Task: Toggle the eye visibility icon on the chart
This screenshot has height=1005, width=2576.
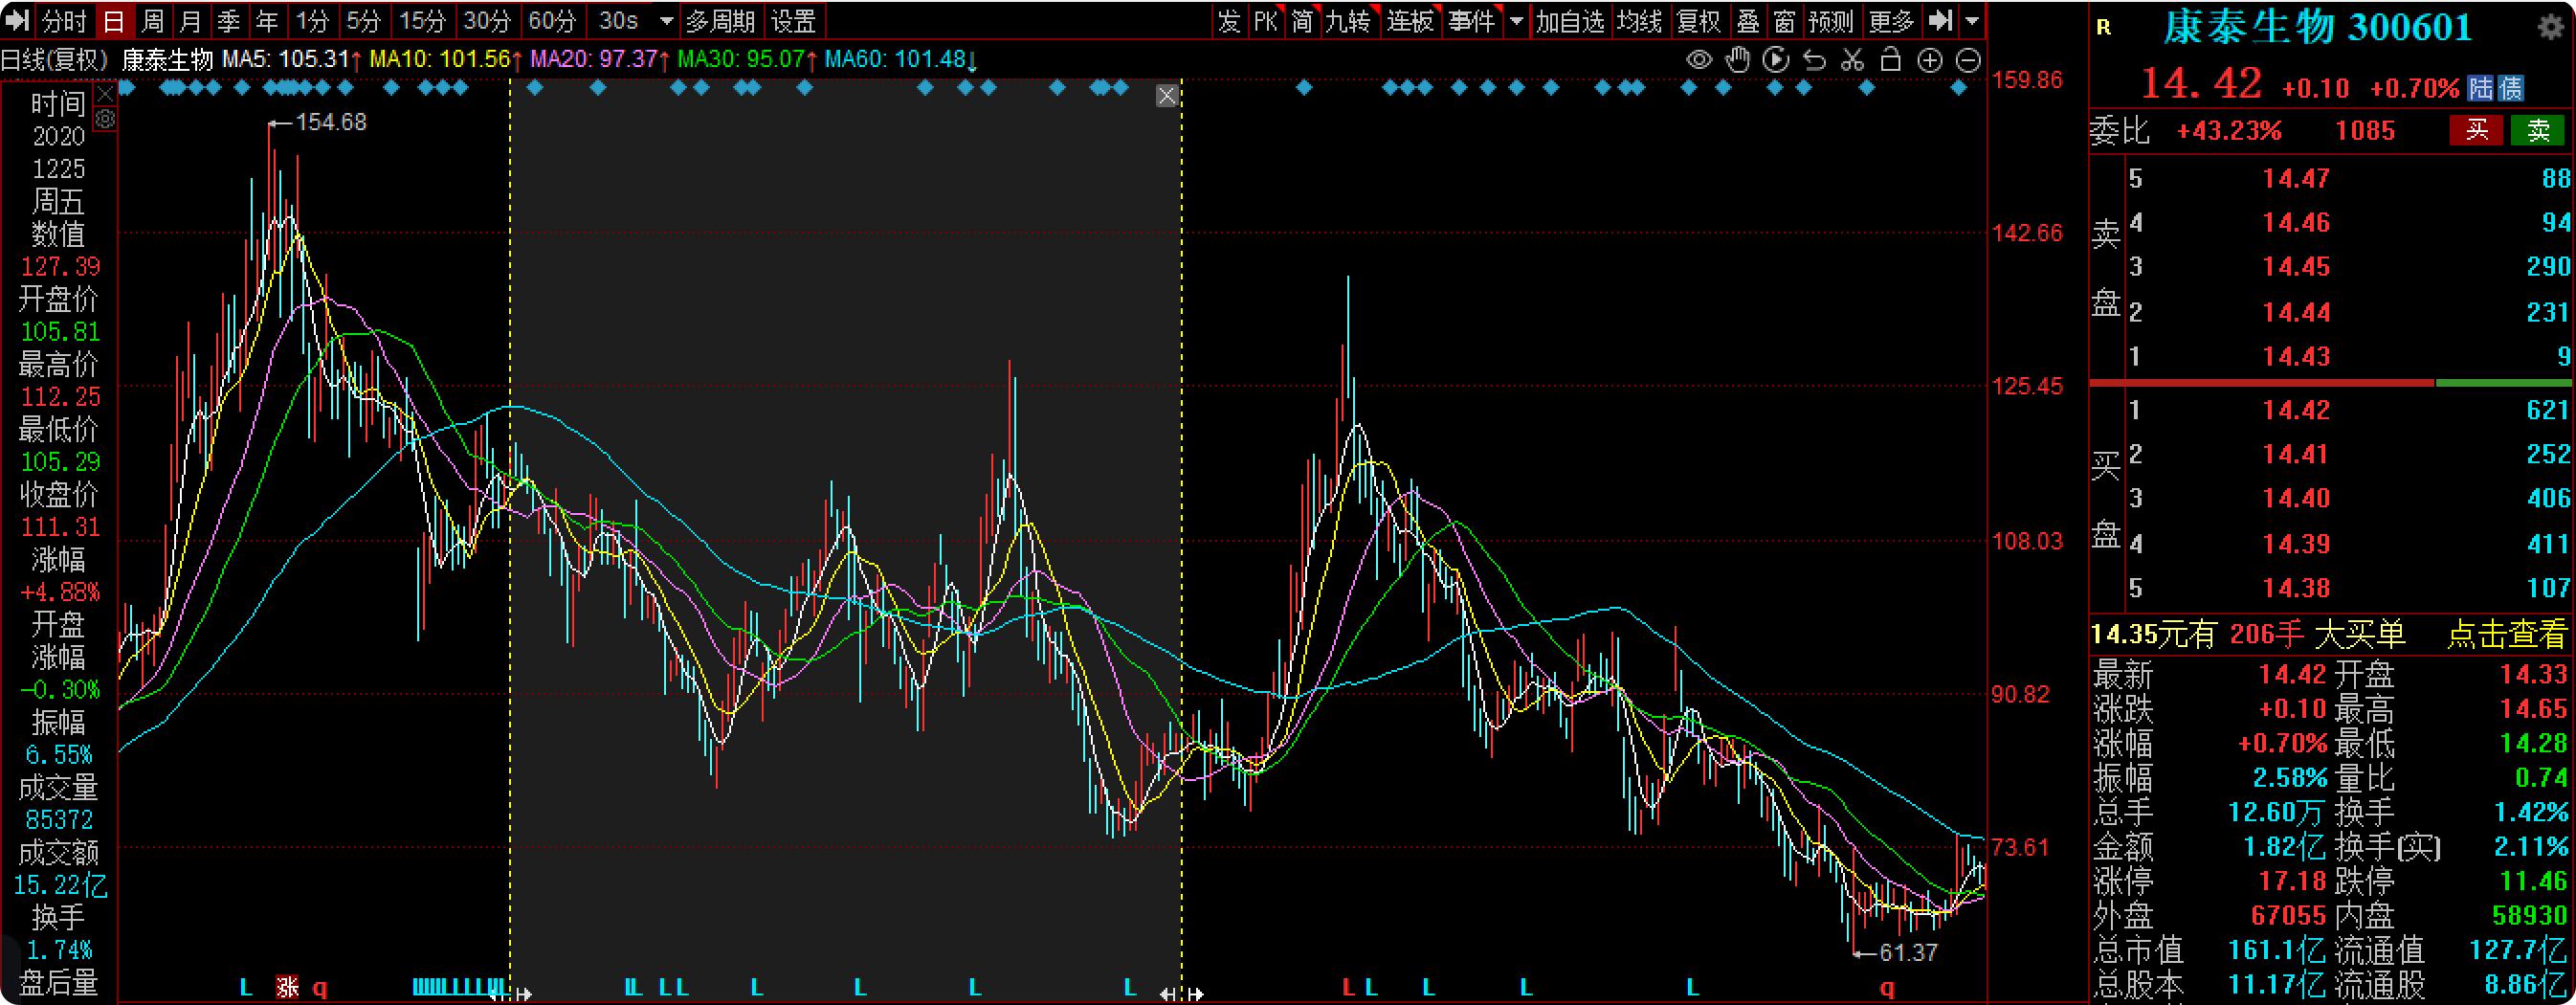Action: [1699, 60]
